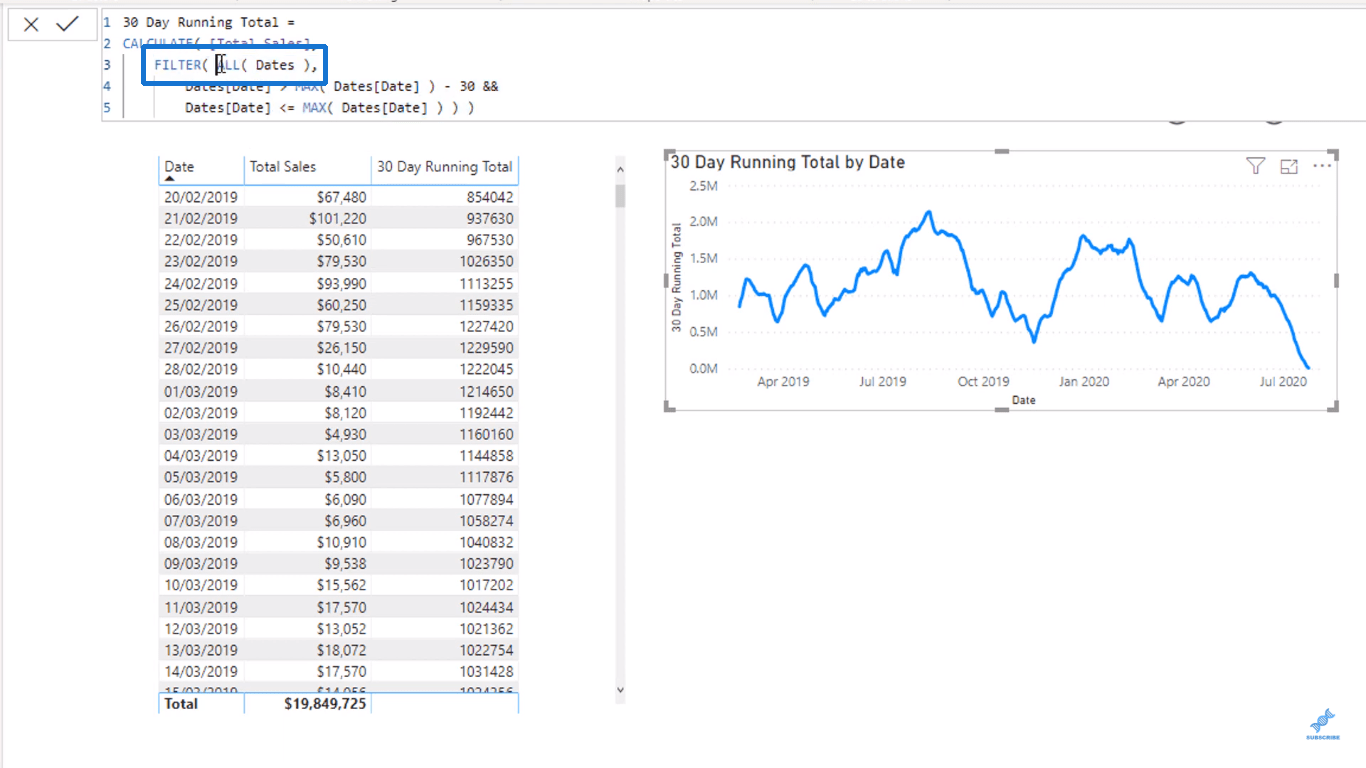The width and height of the screenshot is (1366, 768).
Task: Cancel the formula edit with X icon
Action: point(31,24)
